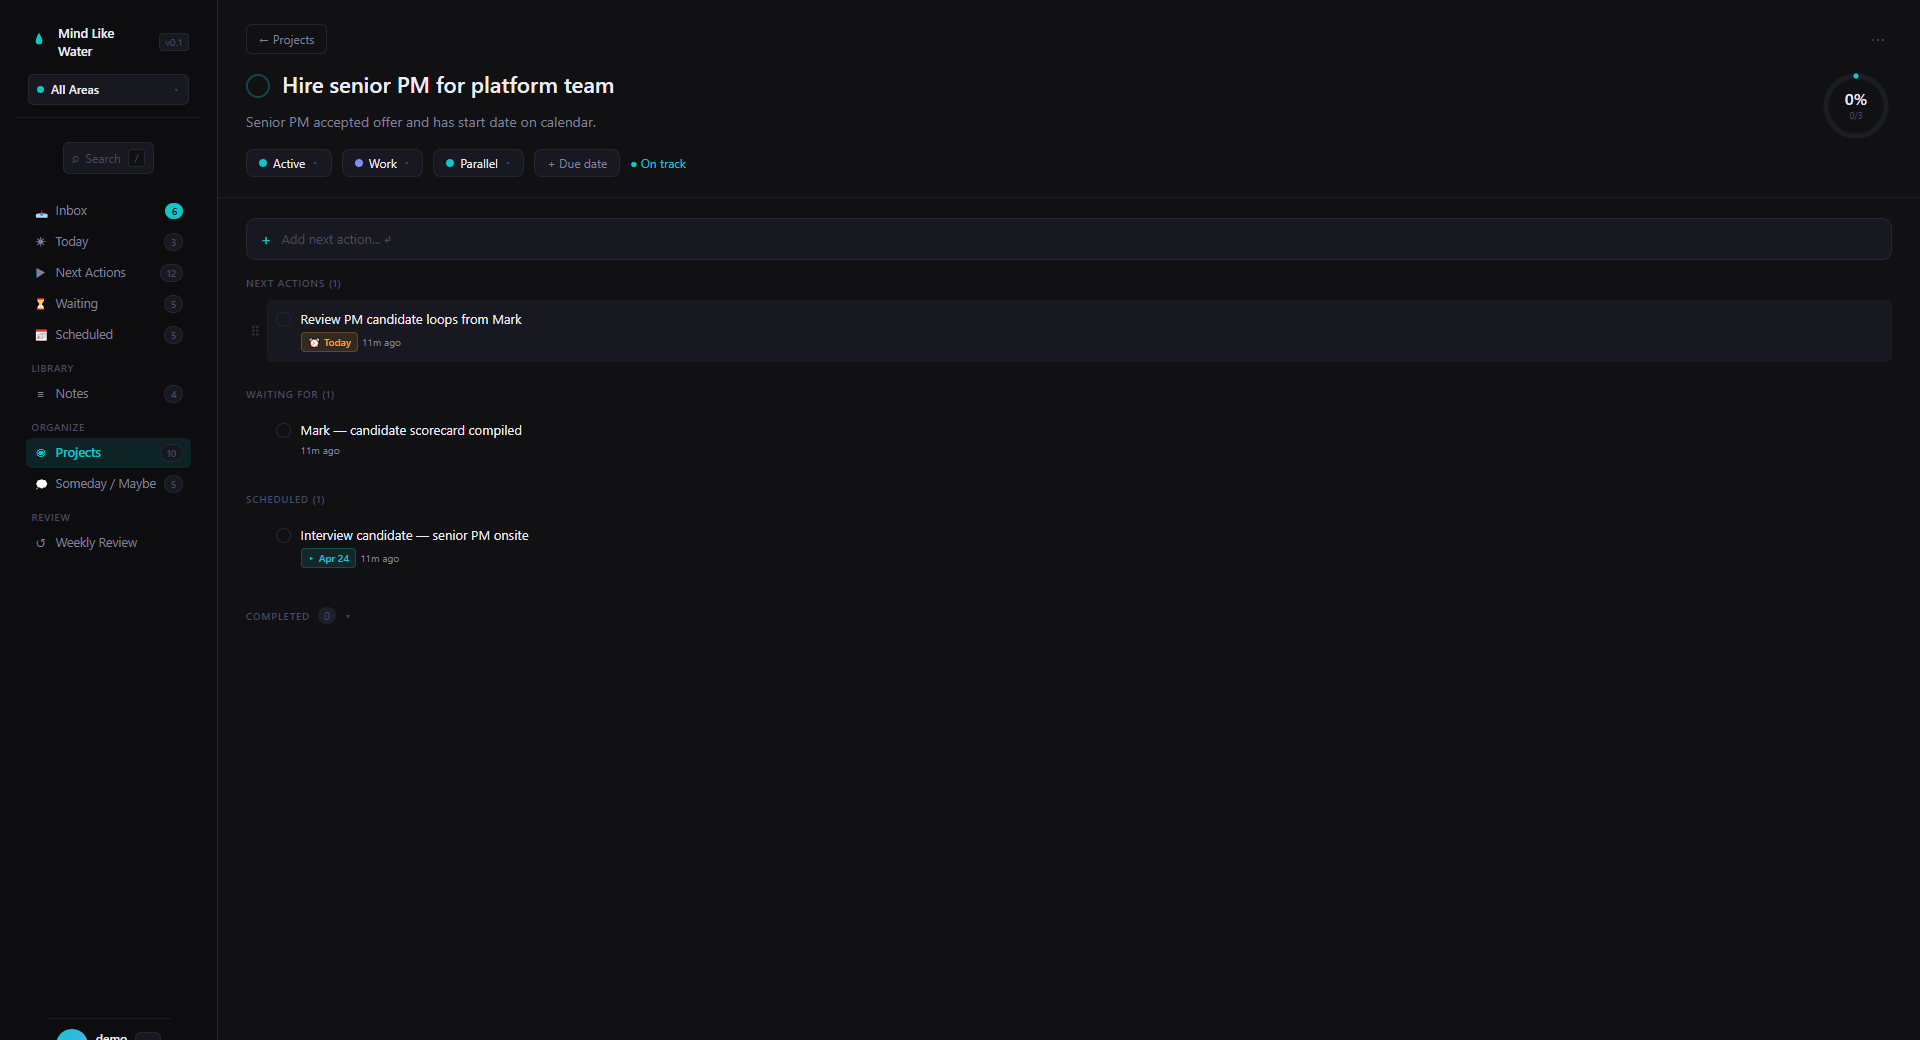Select the Today view star icon
This screenshot has height=1040, width=1920.
click(x=40, y=242)
